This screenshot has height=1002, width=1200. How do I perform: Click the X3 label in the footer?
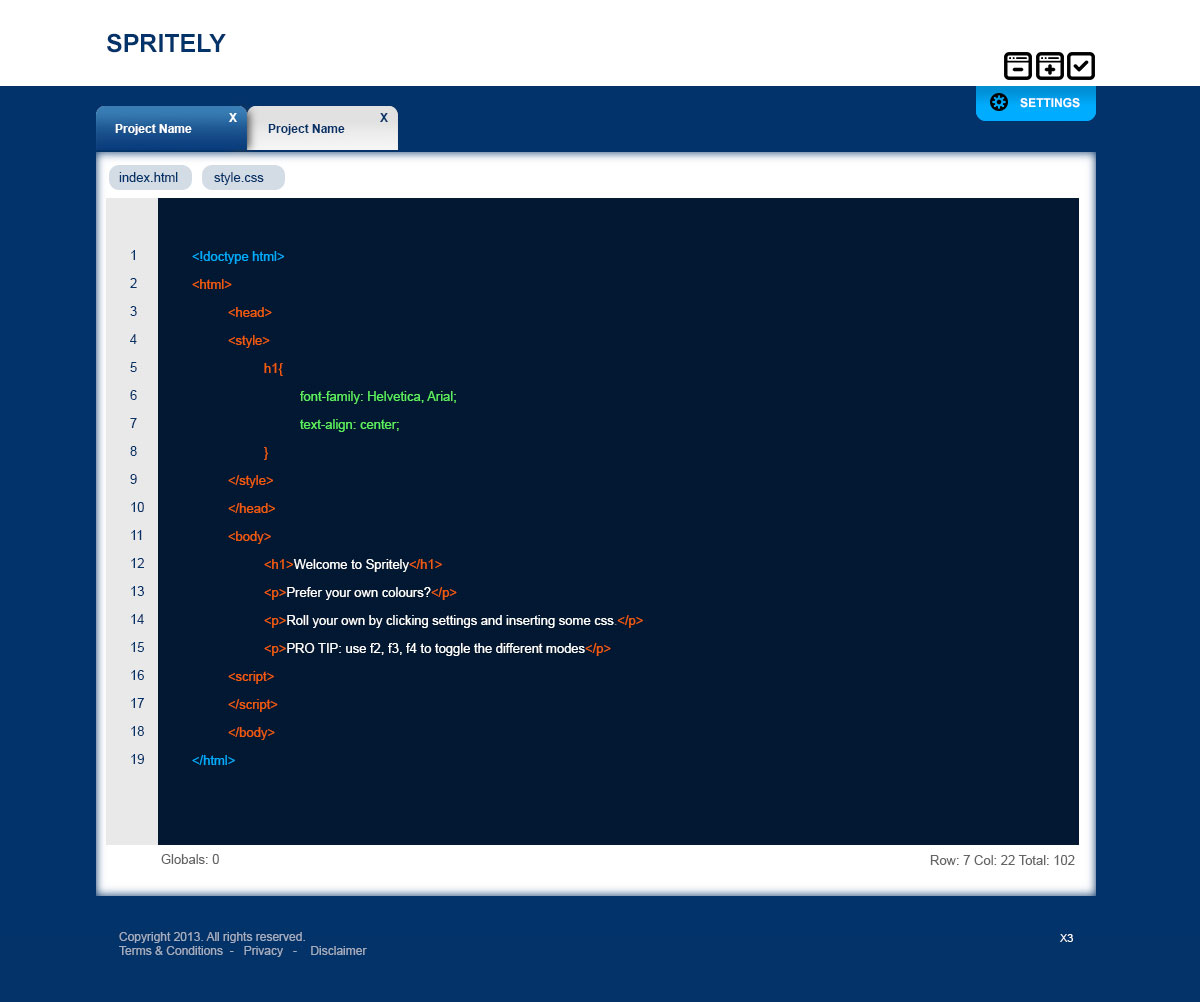pyautogui.click(x=1067, y=938)
